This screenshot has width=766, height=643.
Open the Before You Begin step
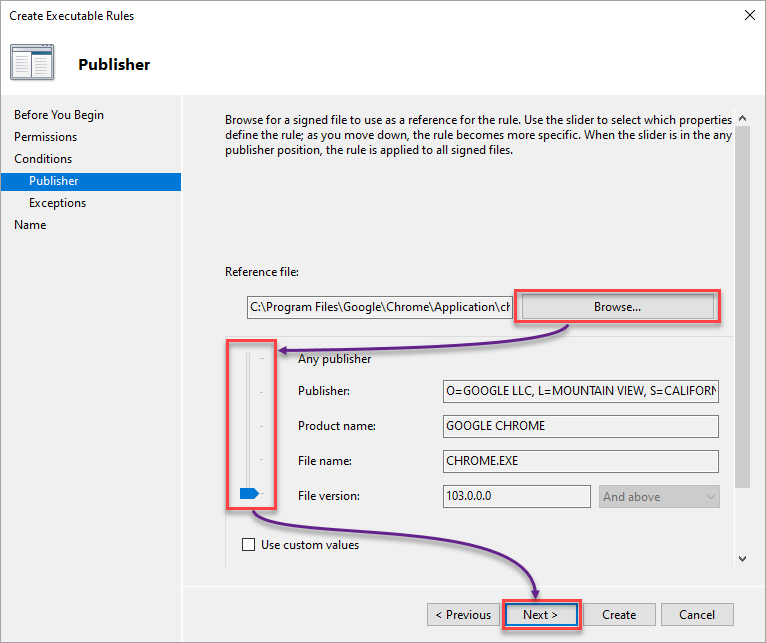pos(59,115)
